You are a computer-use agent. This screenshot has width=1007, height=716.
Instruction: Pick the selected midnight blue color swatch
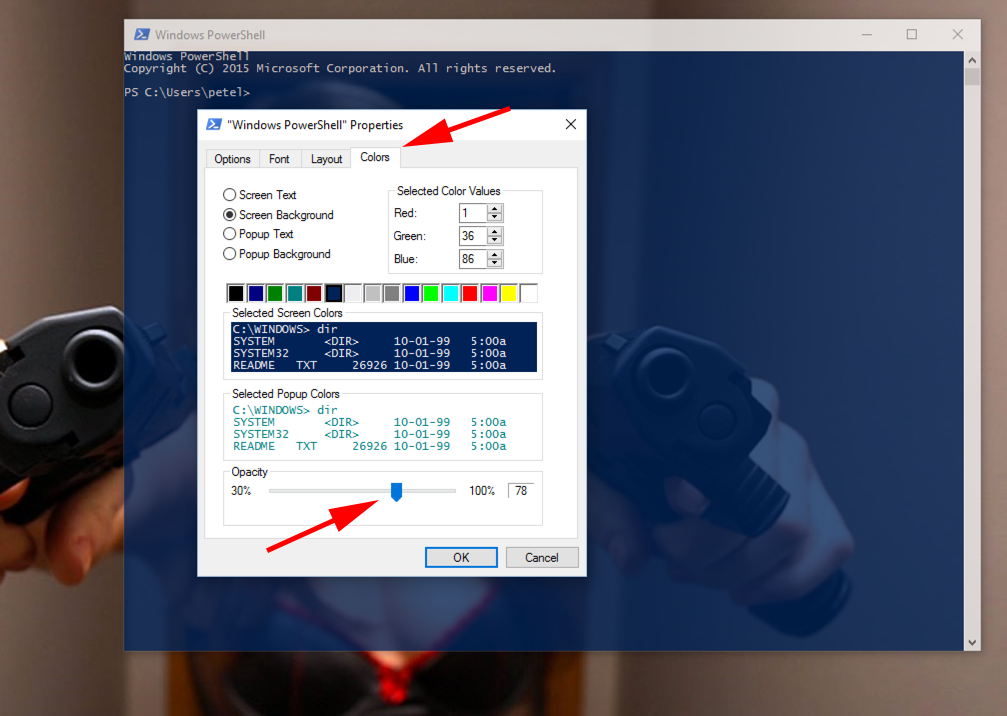click(x=333, y=293)
